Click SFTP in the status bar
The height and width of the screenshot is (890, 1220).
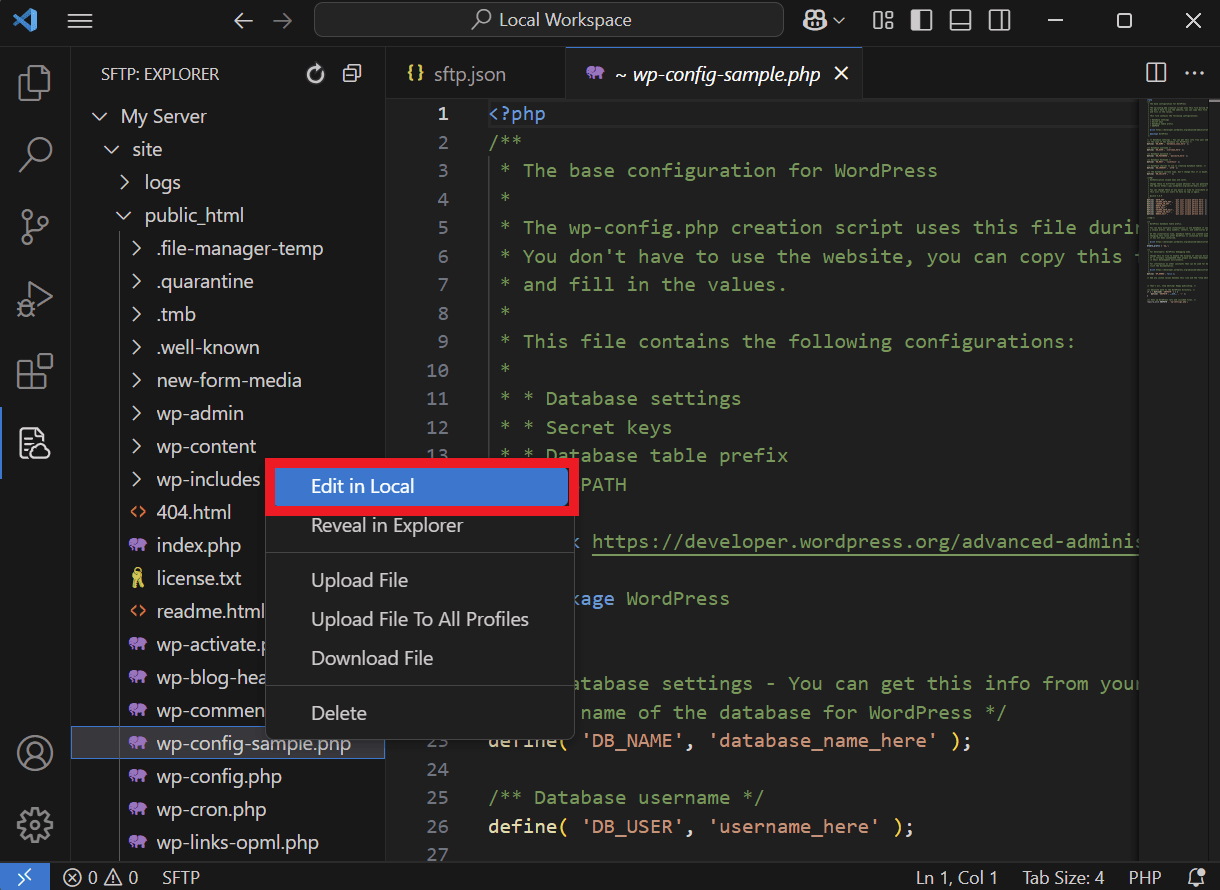[181, 877]
